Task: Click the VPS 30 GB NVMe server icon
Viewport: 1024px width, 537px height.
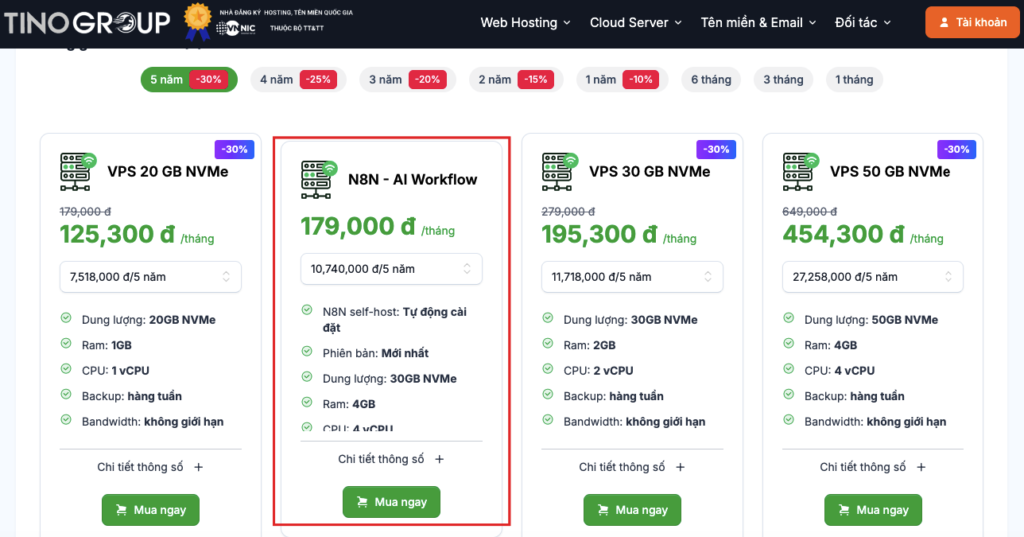Action: point(560,171)
